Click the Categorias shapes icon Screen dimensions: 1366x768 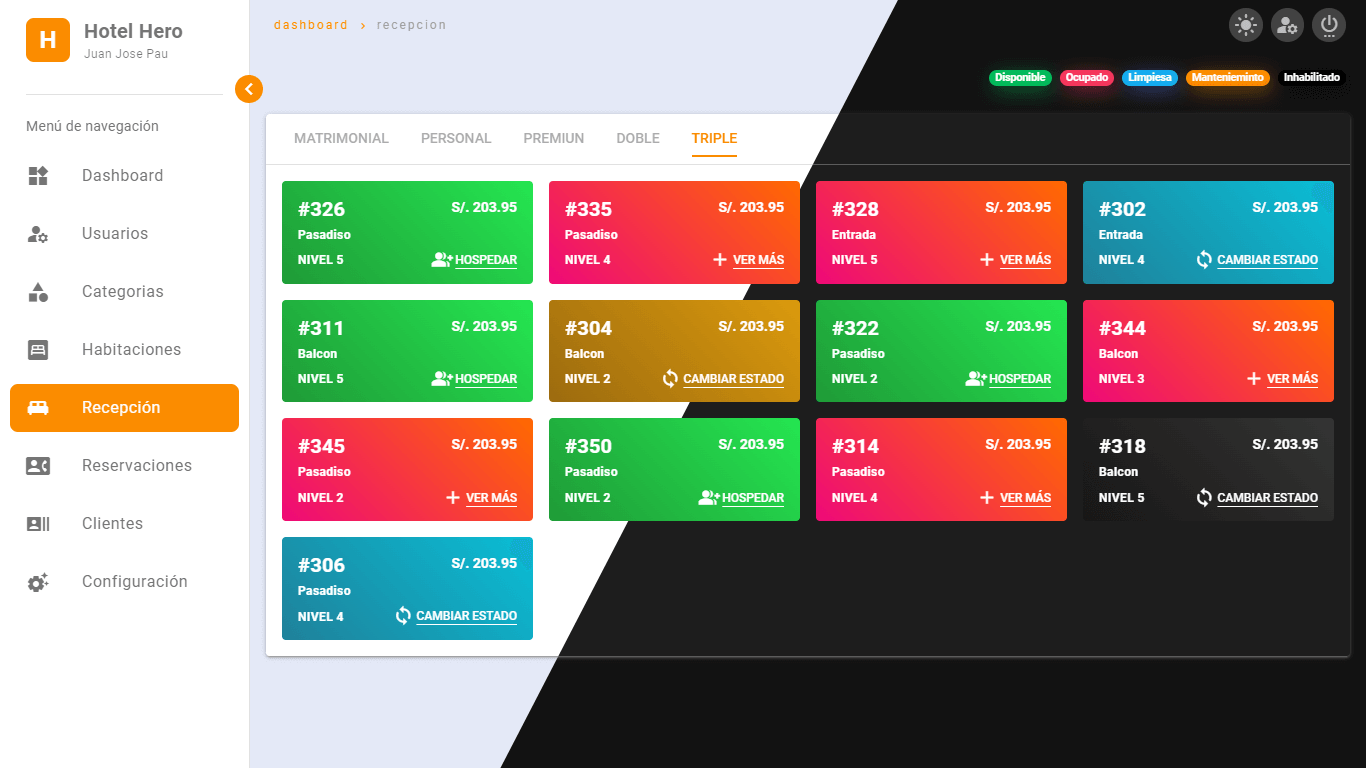38,292
